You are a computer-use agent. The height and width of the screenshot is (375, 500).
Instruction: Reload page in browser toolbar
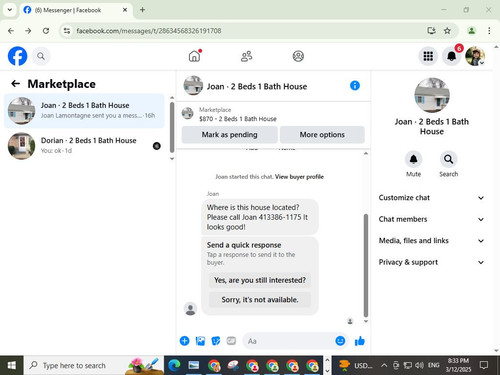[46, 31]
